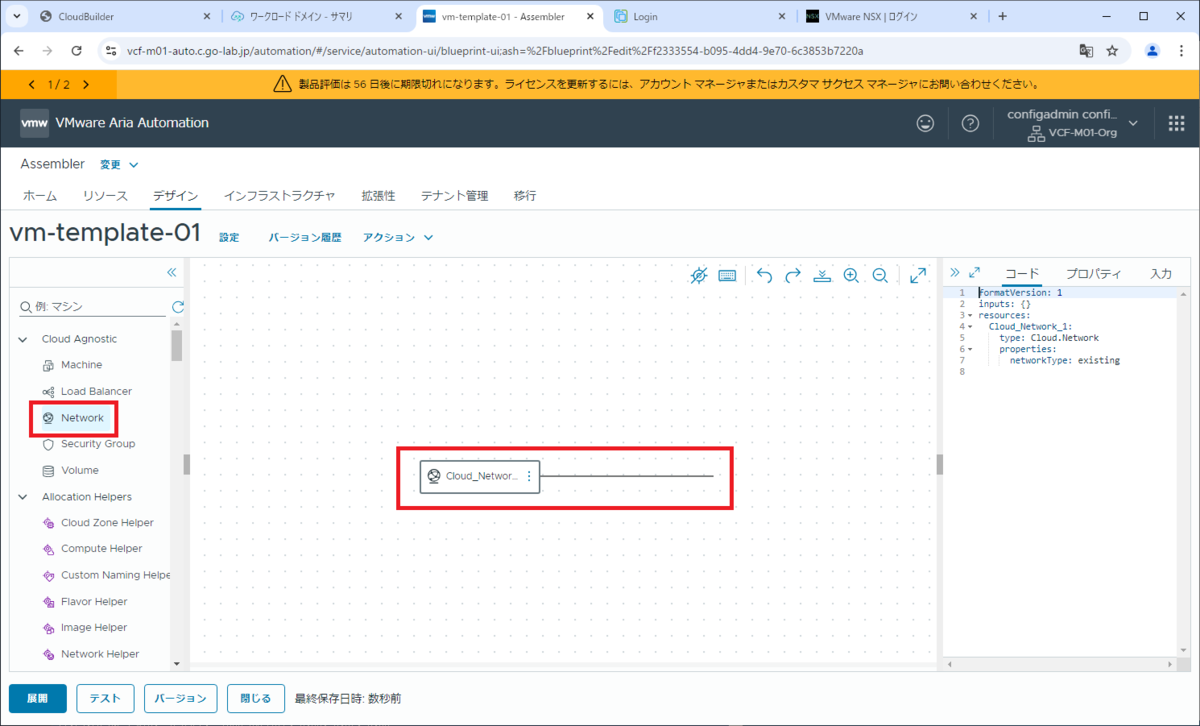
Task: Switch to the ホーム tab
Action: [x=40, y=196]
